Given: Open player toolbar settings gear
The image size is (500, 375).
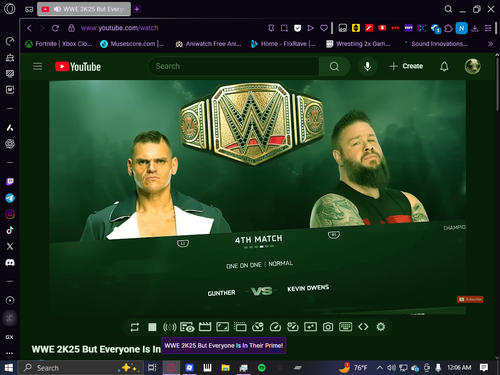Looking at the screenshot, I should tap(381, 327).
